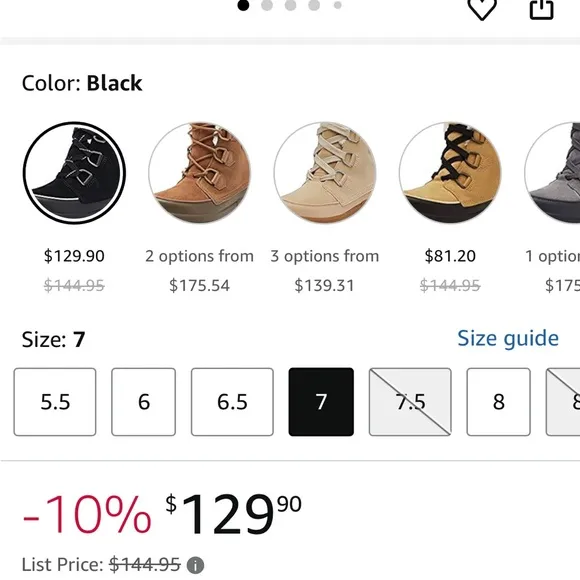Choose size 6

[144, 402]
